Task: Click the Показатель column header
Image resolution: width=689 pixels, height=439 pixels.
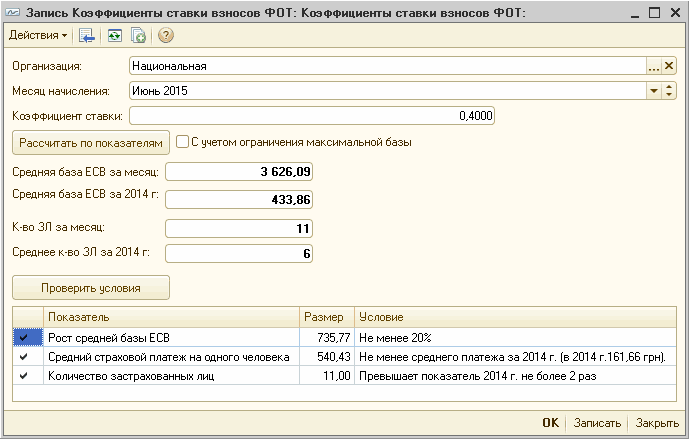Action: coord(171,317)
